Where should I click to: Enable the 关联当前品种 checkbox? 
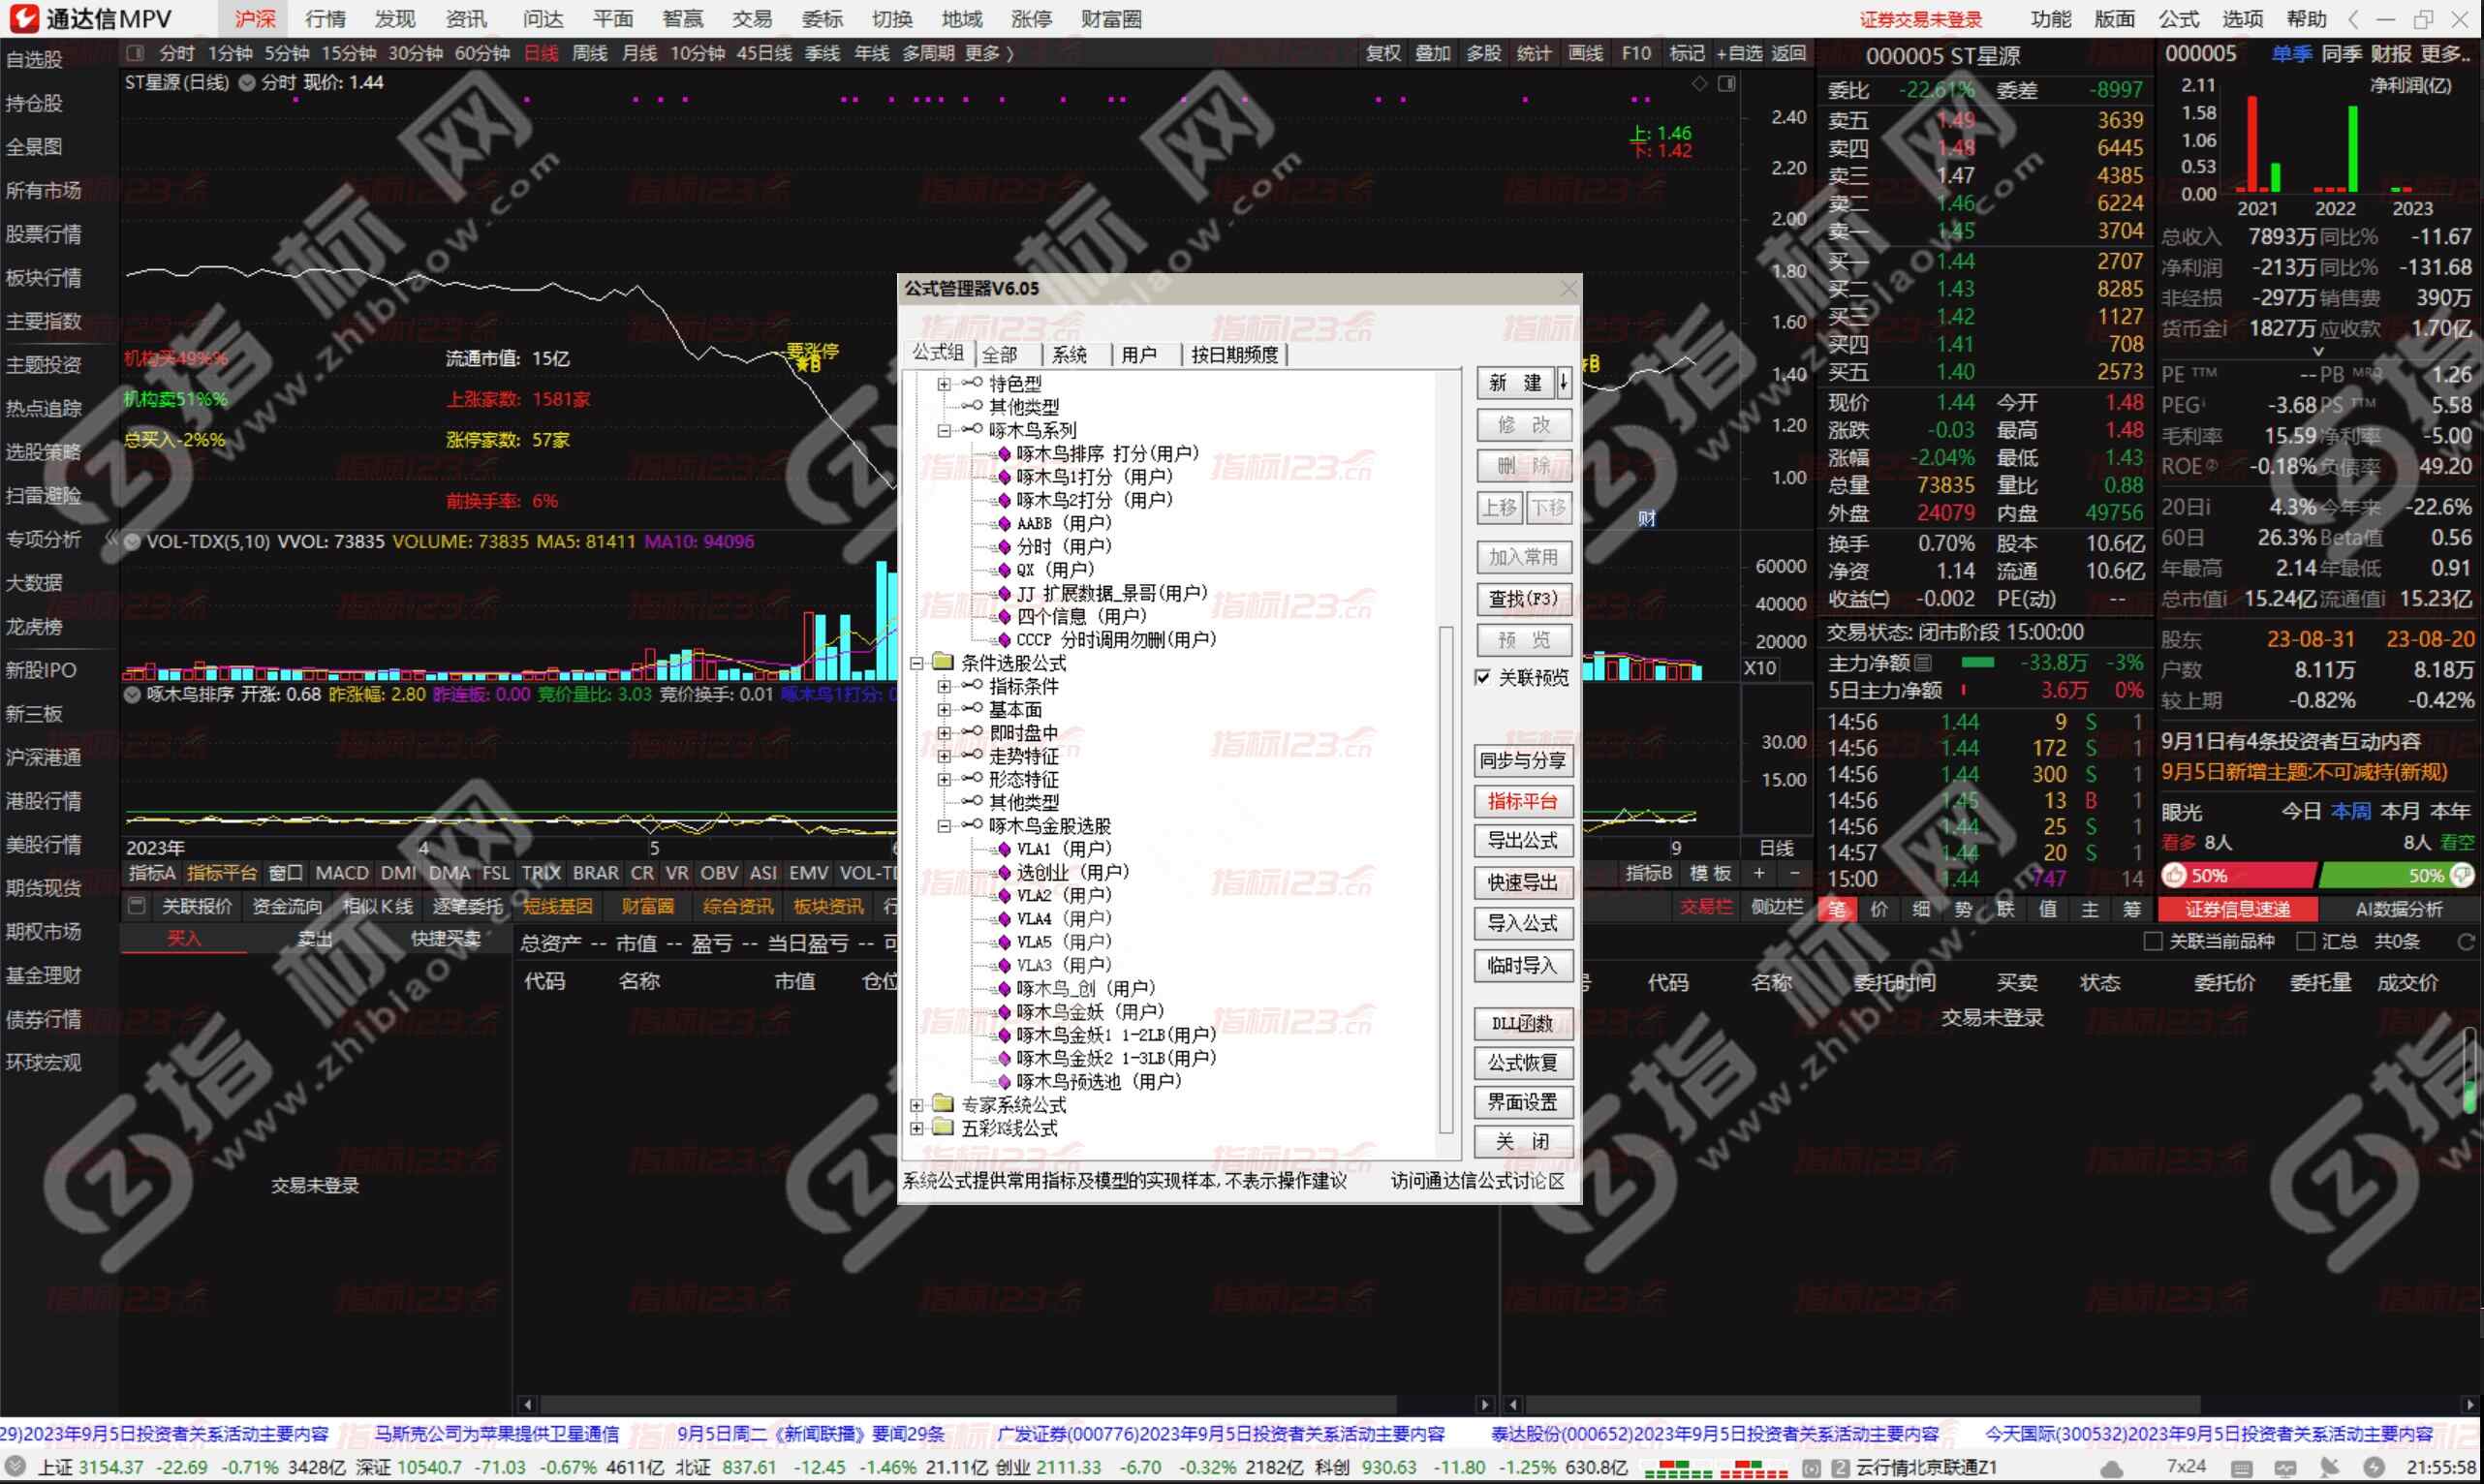click(x=2153, y=941)
